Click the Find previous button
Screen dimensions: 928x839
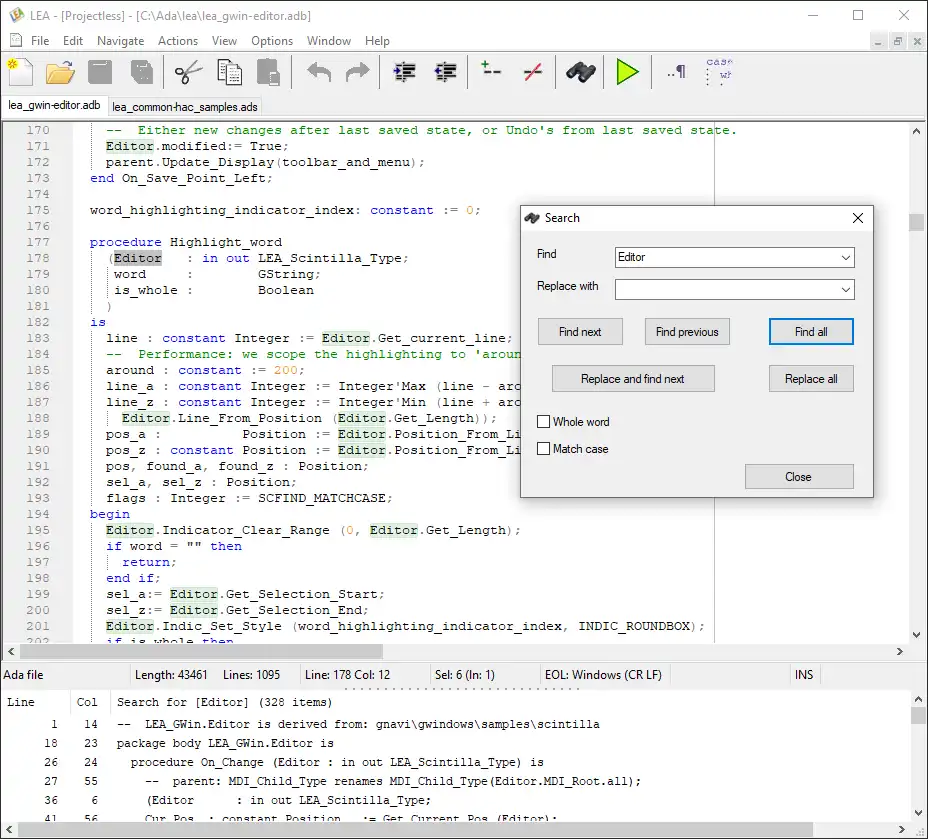point(687,332)
